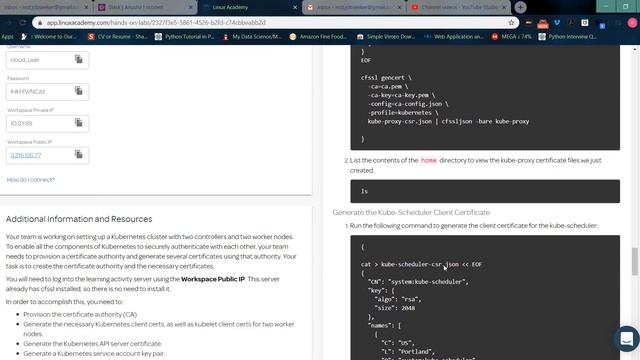Open the Amazon Fine Food bookmark
The image size is (640, 360).
coord(319,37)
